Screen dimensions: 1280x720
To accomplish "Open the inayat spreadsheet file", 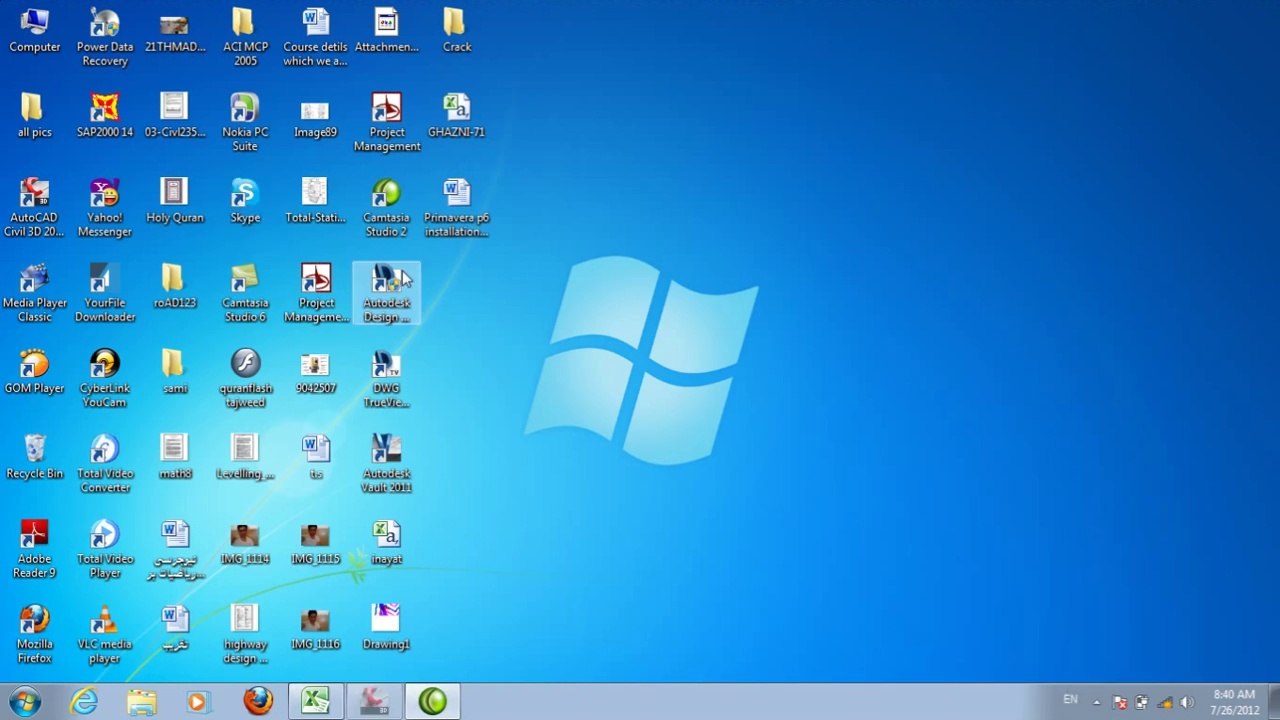I will click(386, 542).
